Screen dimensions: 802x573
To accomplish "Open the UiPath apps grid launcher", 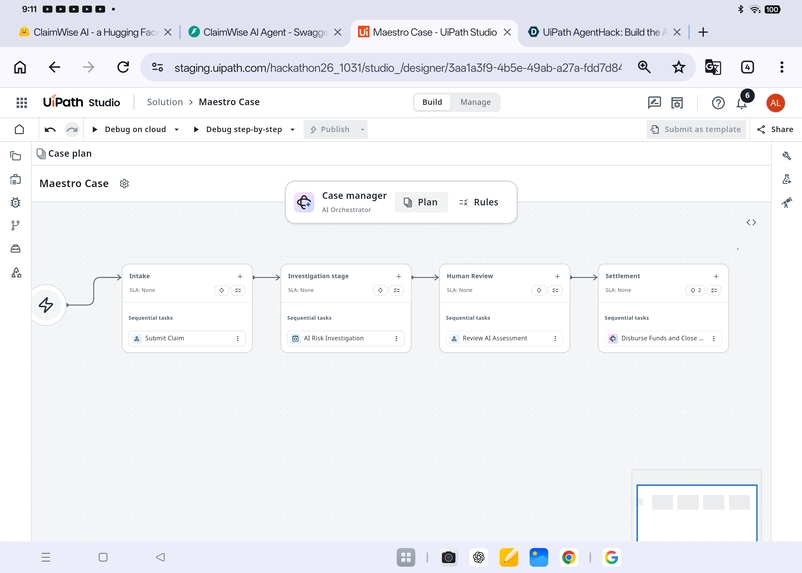I will coord(21,102).
